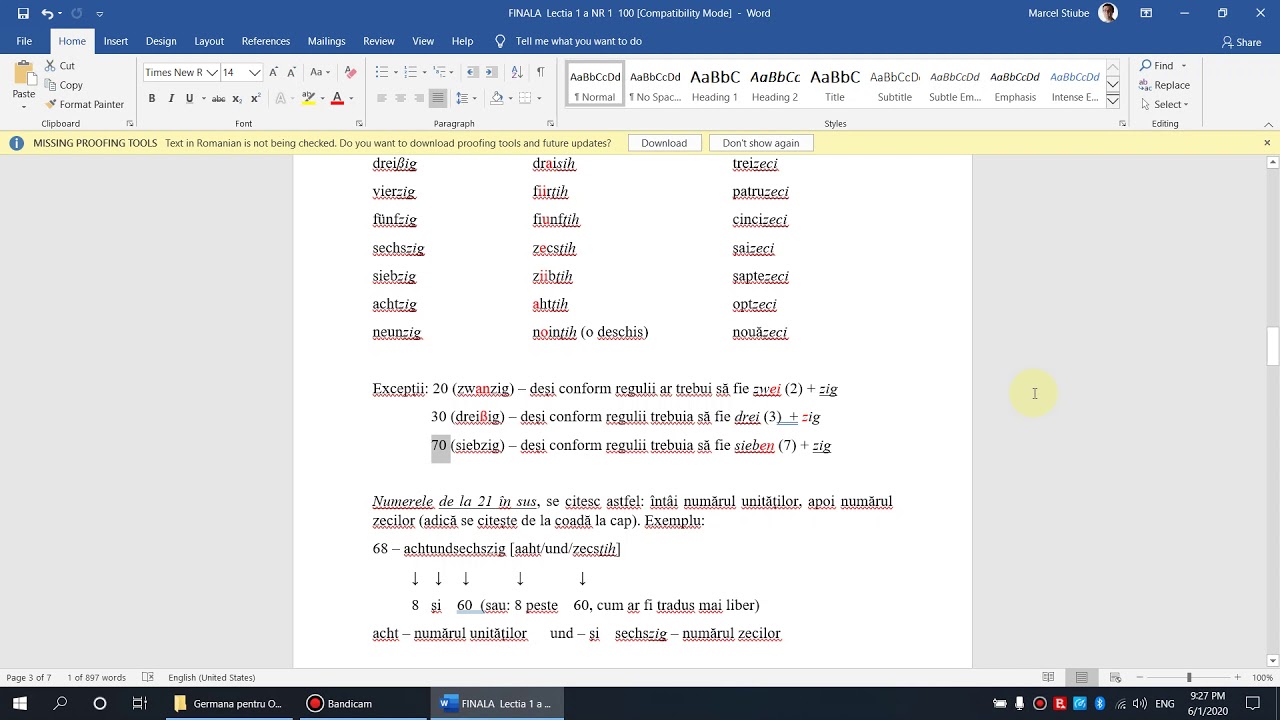Open the numbering list dropdown arrow

point(425,72)
